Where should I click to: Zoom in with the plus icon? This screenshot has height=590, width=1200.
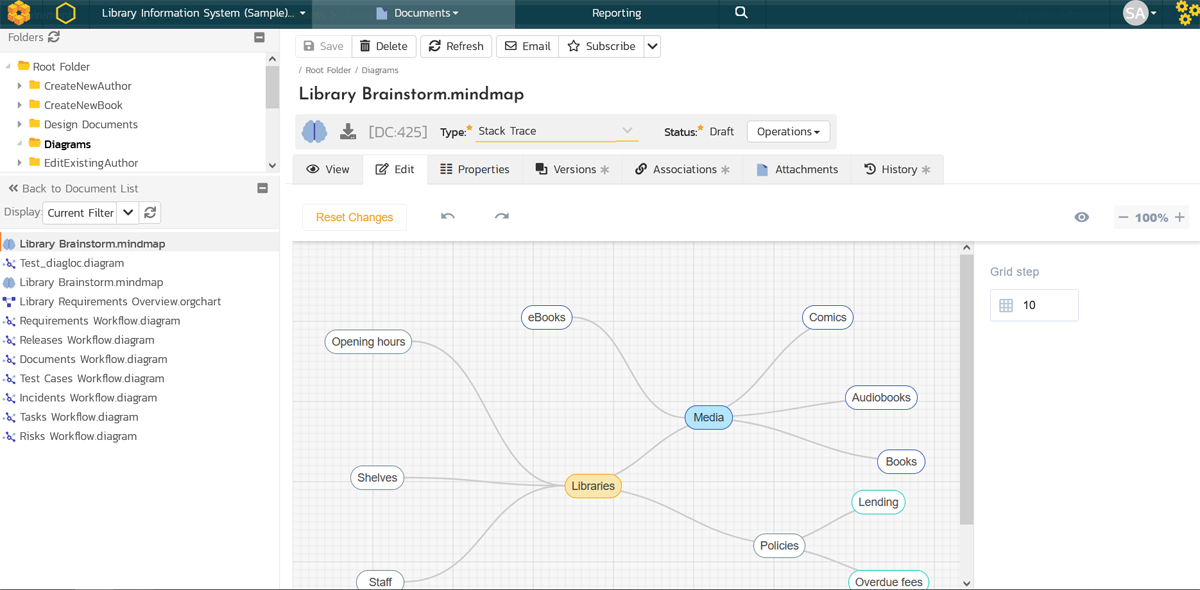(x=1180, y=217)
